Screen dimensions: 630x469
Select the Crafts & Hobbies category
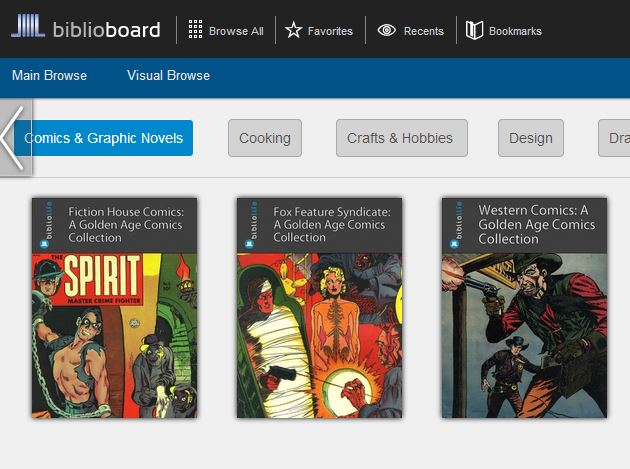tap(402, 138)
